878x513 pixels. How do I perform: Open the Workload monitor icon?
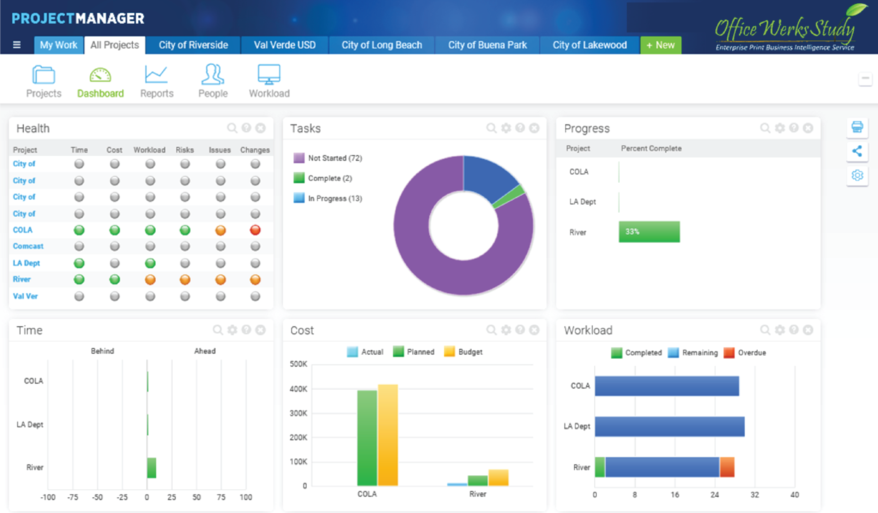tap(269, 76)
